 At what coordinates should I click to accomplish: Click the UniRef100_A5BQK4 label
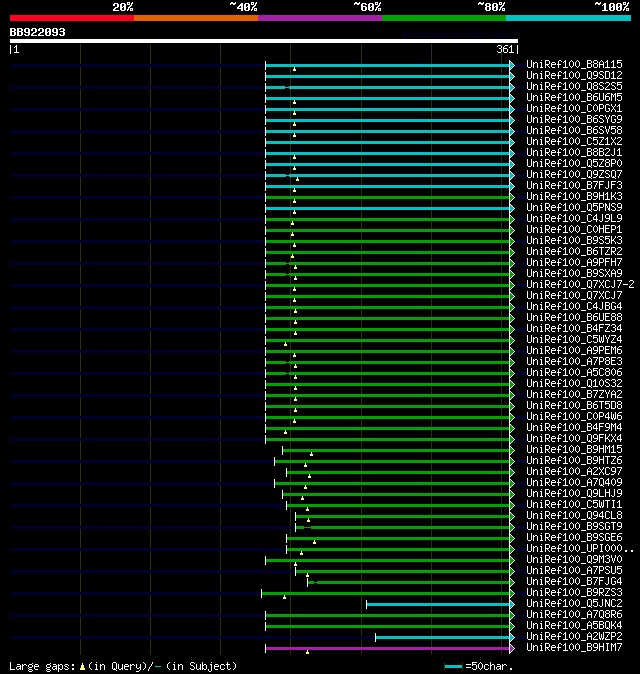pyautogui.click(x=574, y=626)
